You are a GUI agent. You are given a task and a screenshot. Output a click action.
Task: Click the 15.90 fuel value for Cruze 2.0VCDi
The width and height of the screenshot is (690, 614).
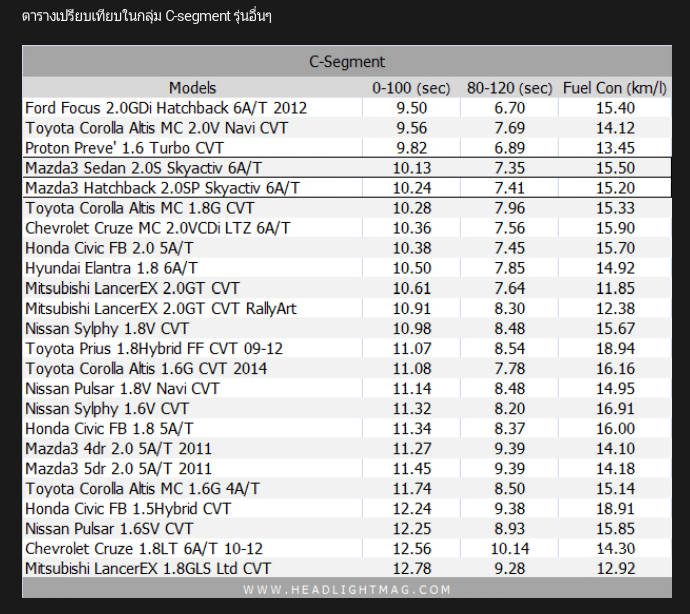tap(615, 228)
